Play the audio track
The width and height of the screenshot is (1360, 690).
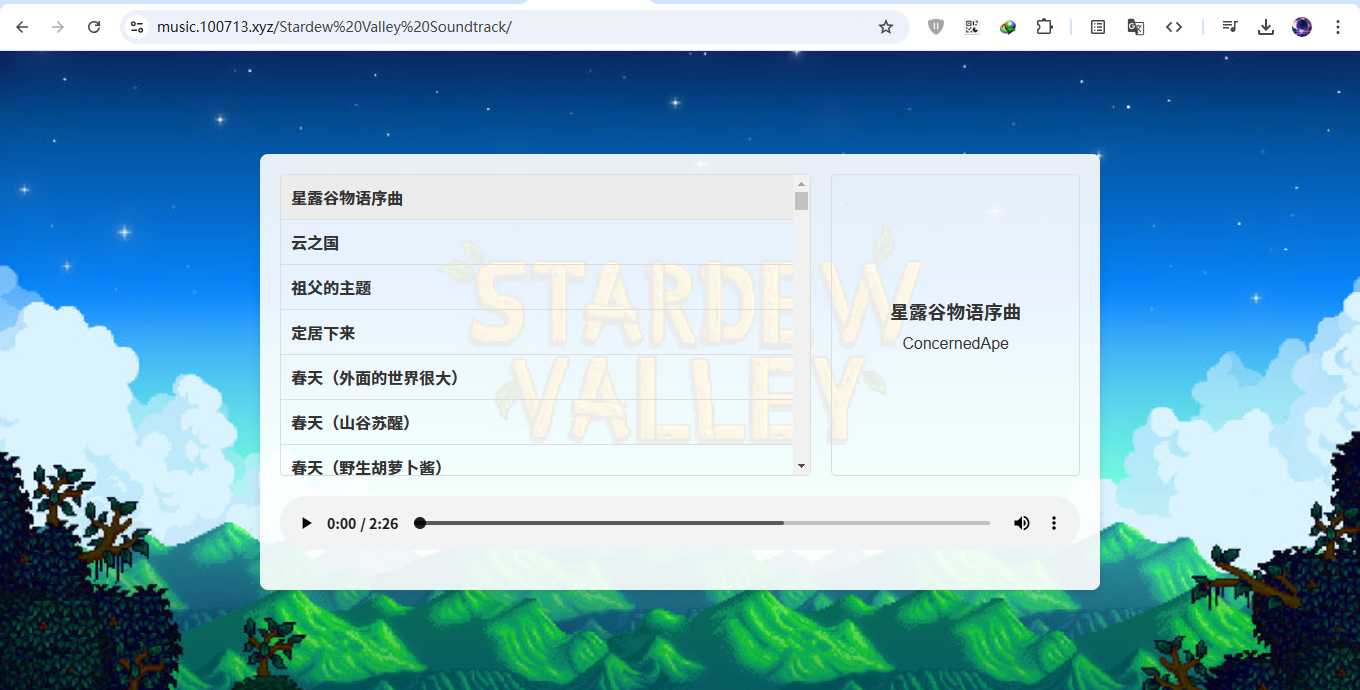(x=307, y=523)
